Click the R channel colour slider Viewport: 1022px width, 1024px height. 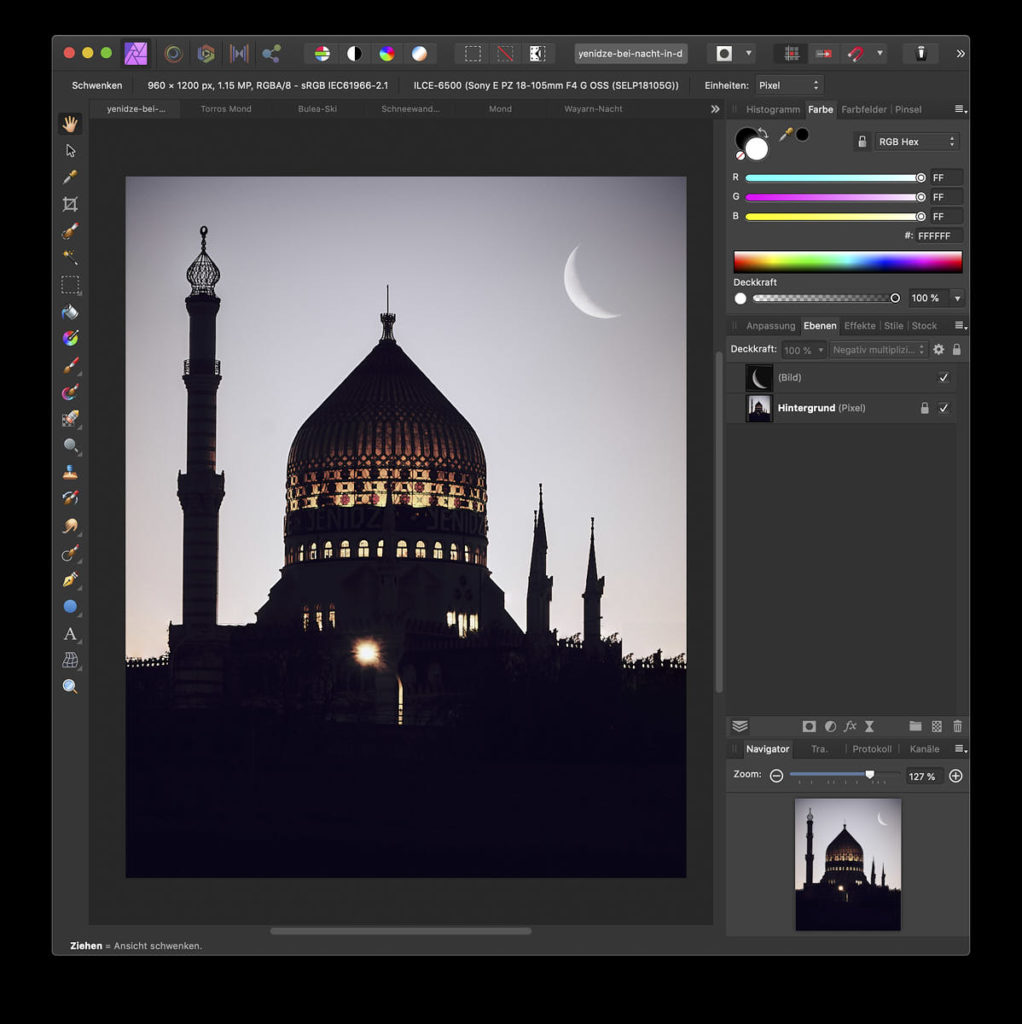[835, 178]
